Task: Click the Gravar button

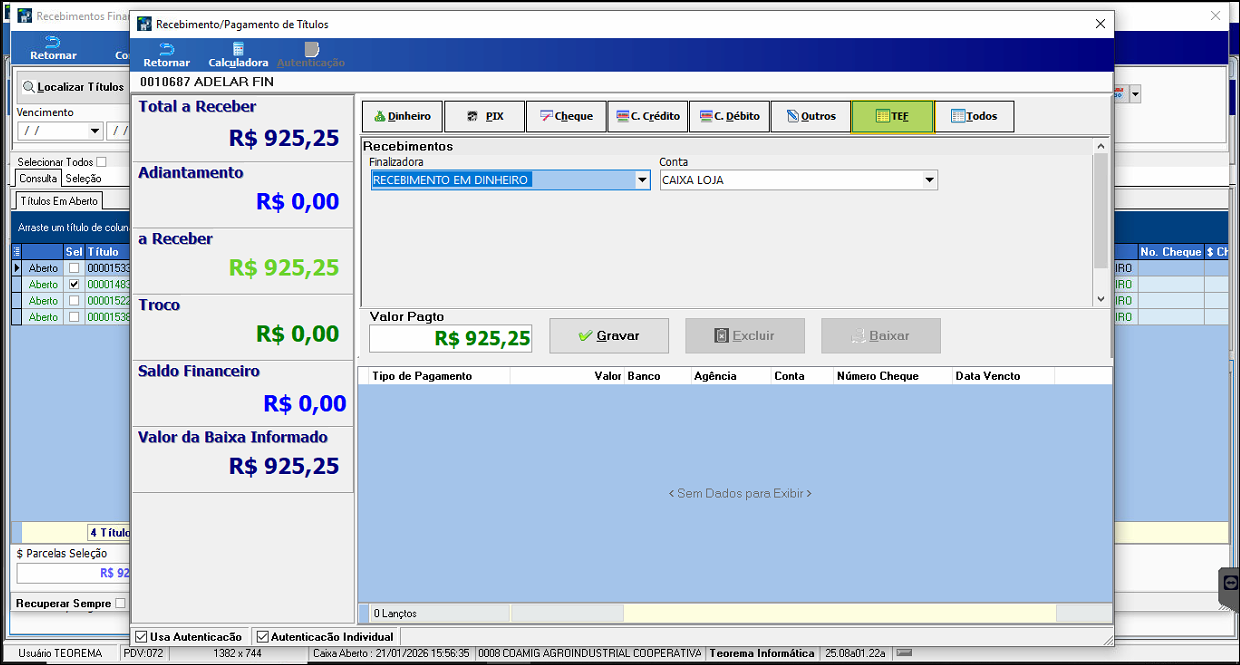Action: [608, 336]
